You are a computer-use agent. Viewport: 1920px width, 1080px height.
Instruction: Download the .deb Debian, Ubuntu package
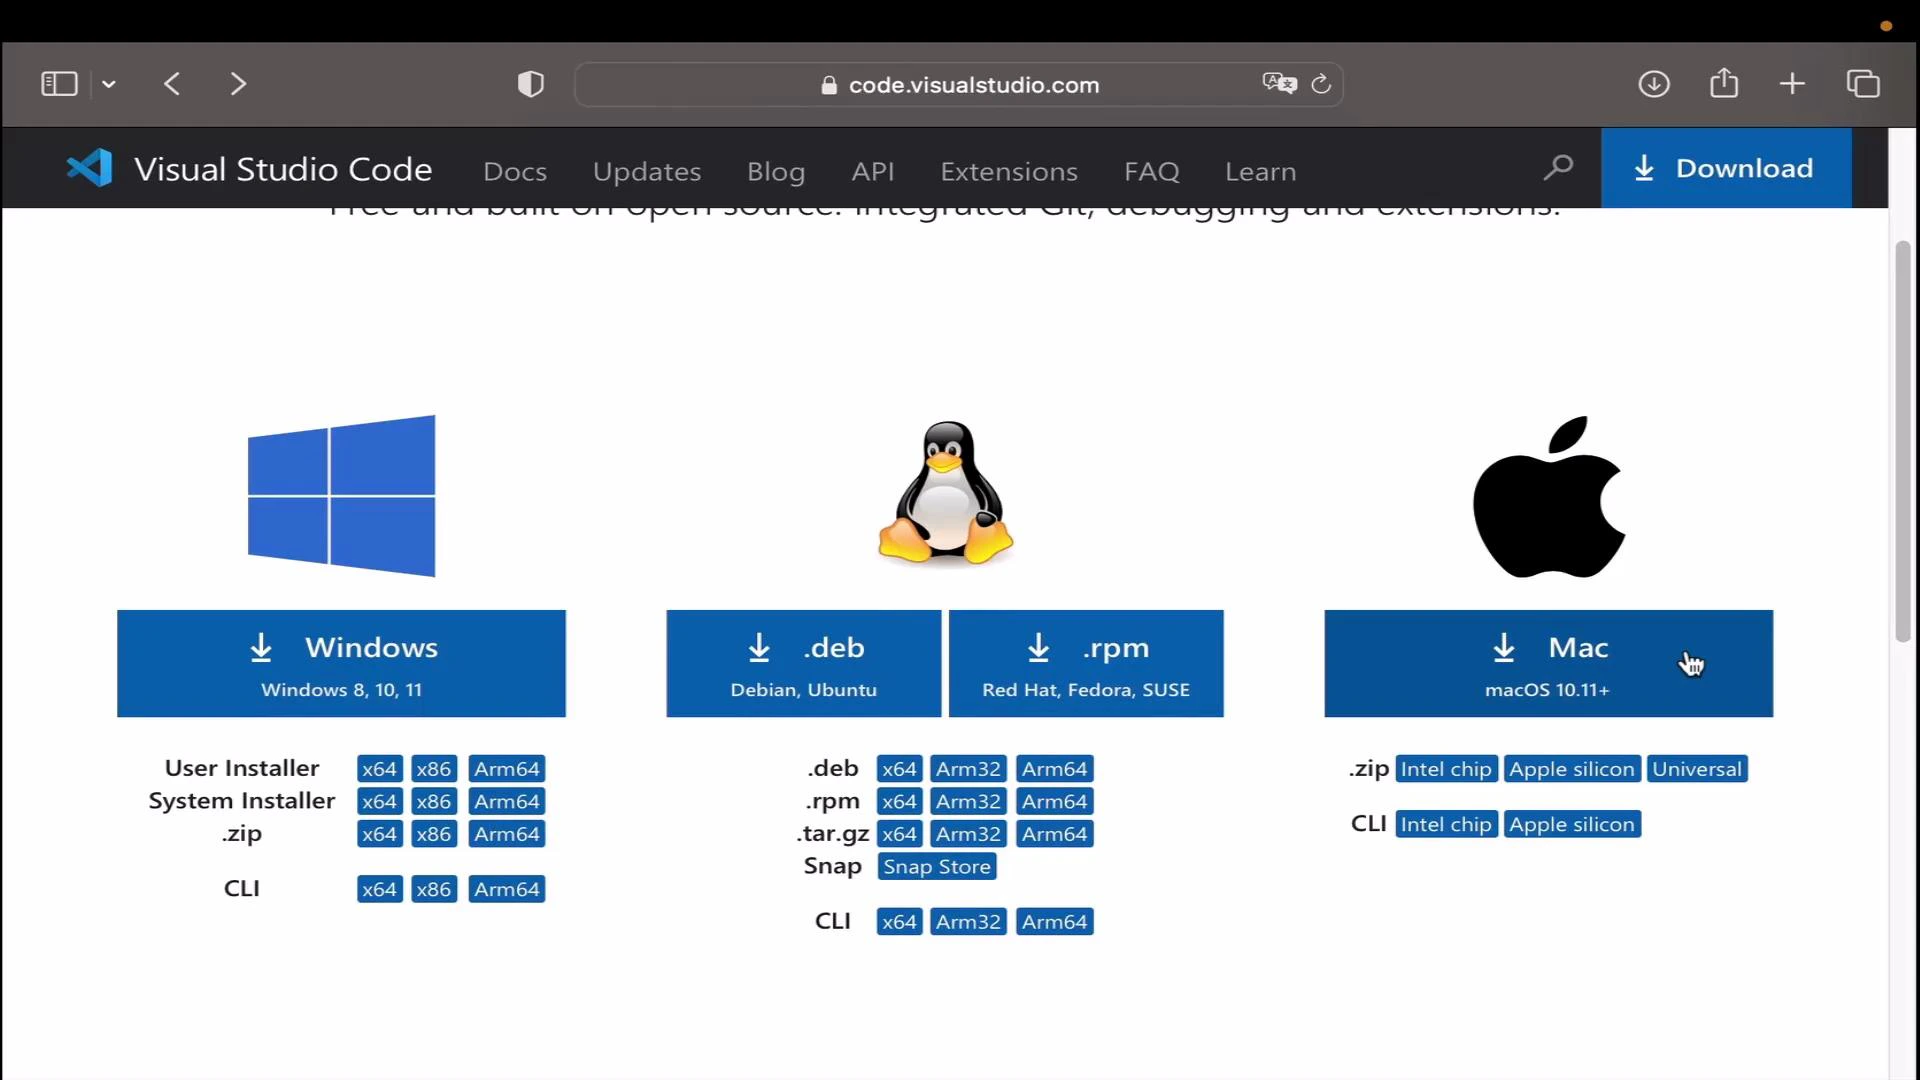(x=804, y=663)
